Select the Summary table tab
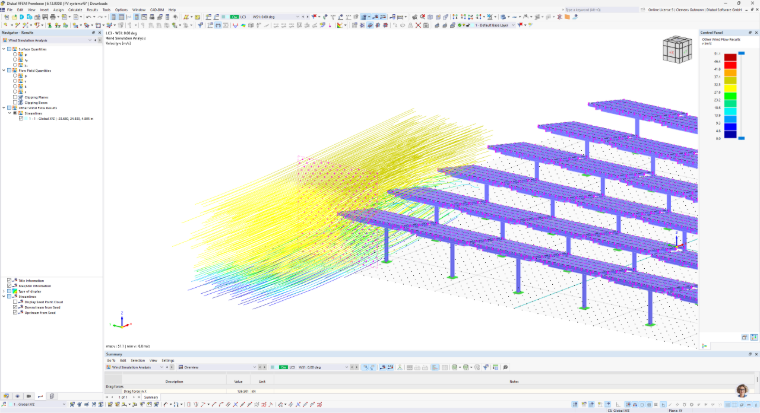Image resolution: width=760 pixels, height=413 pixels. [x=151, y=397]
